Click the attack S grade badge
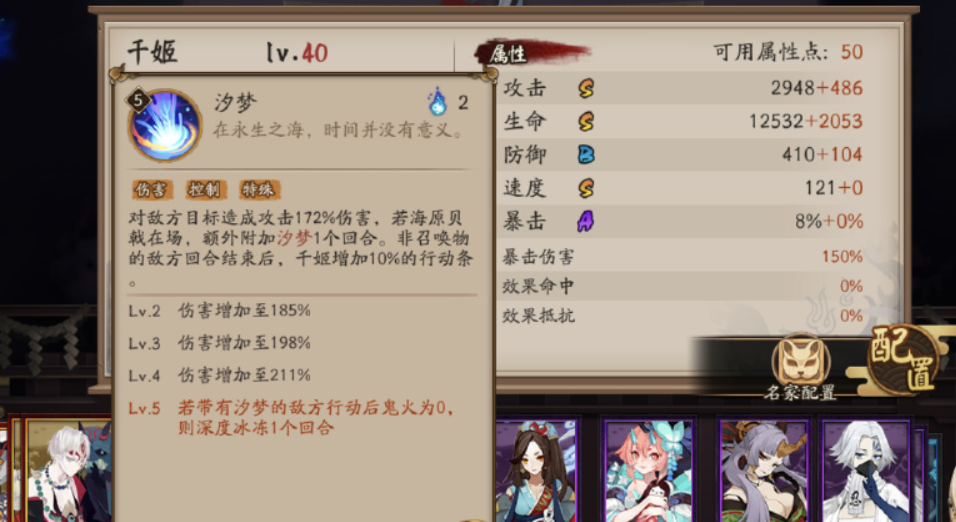This screenshot has height=522, width=956. (586, 88)
